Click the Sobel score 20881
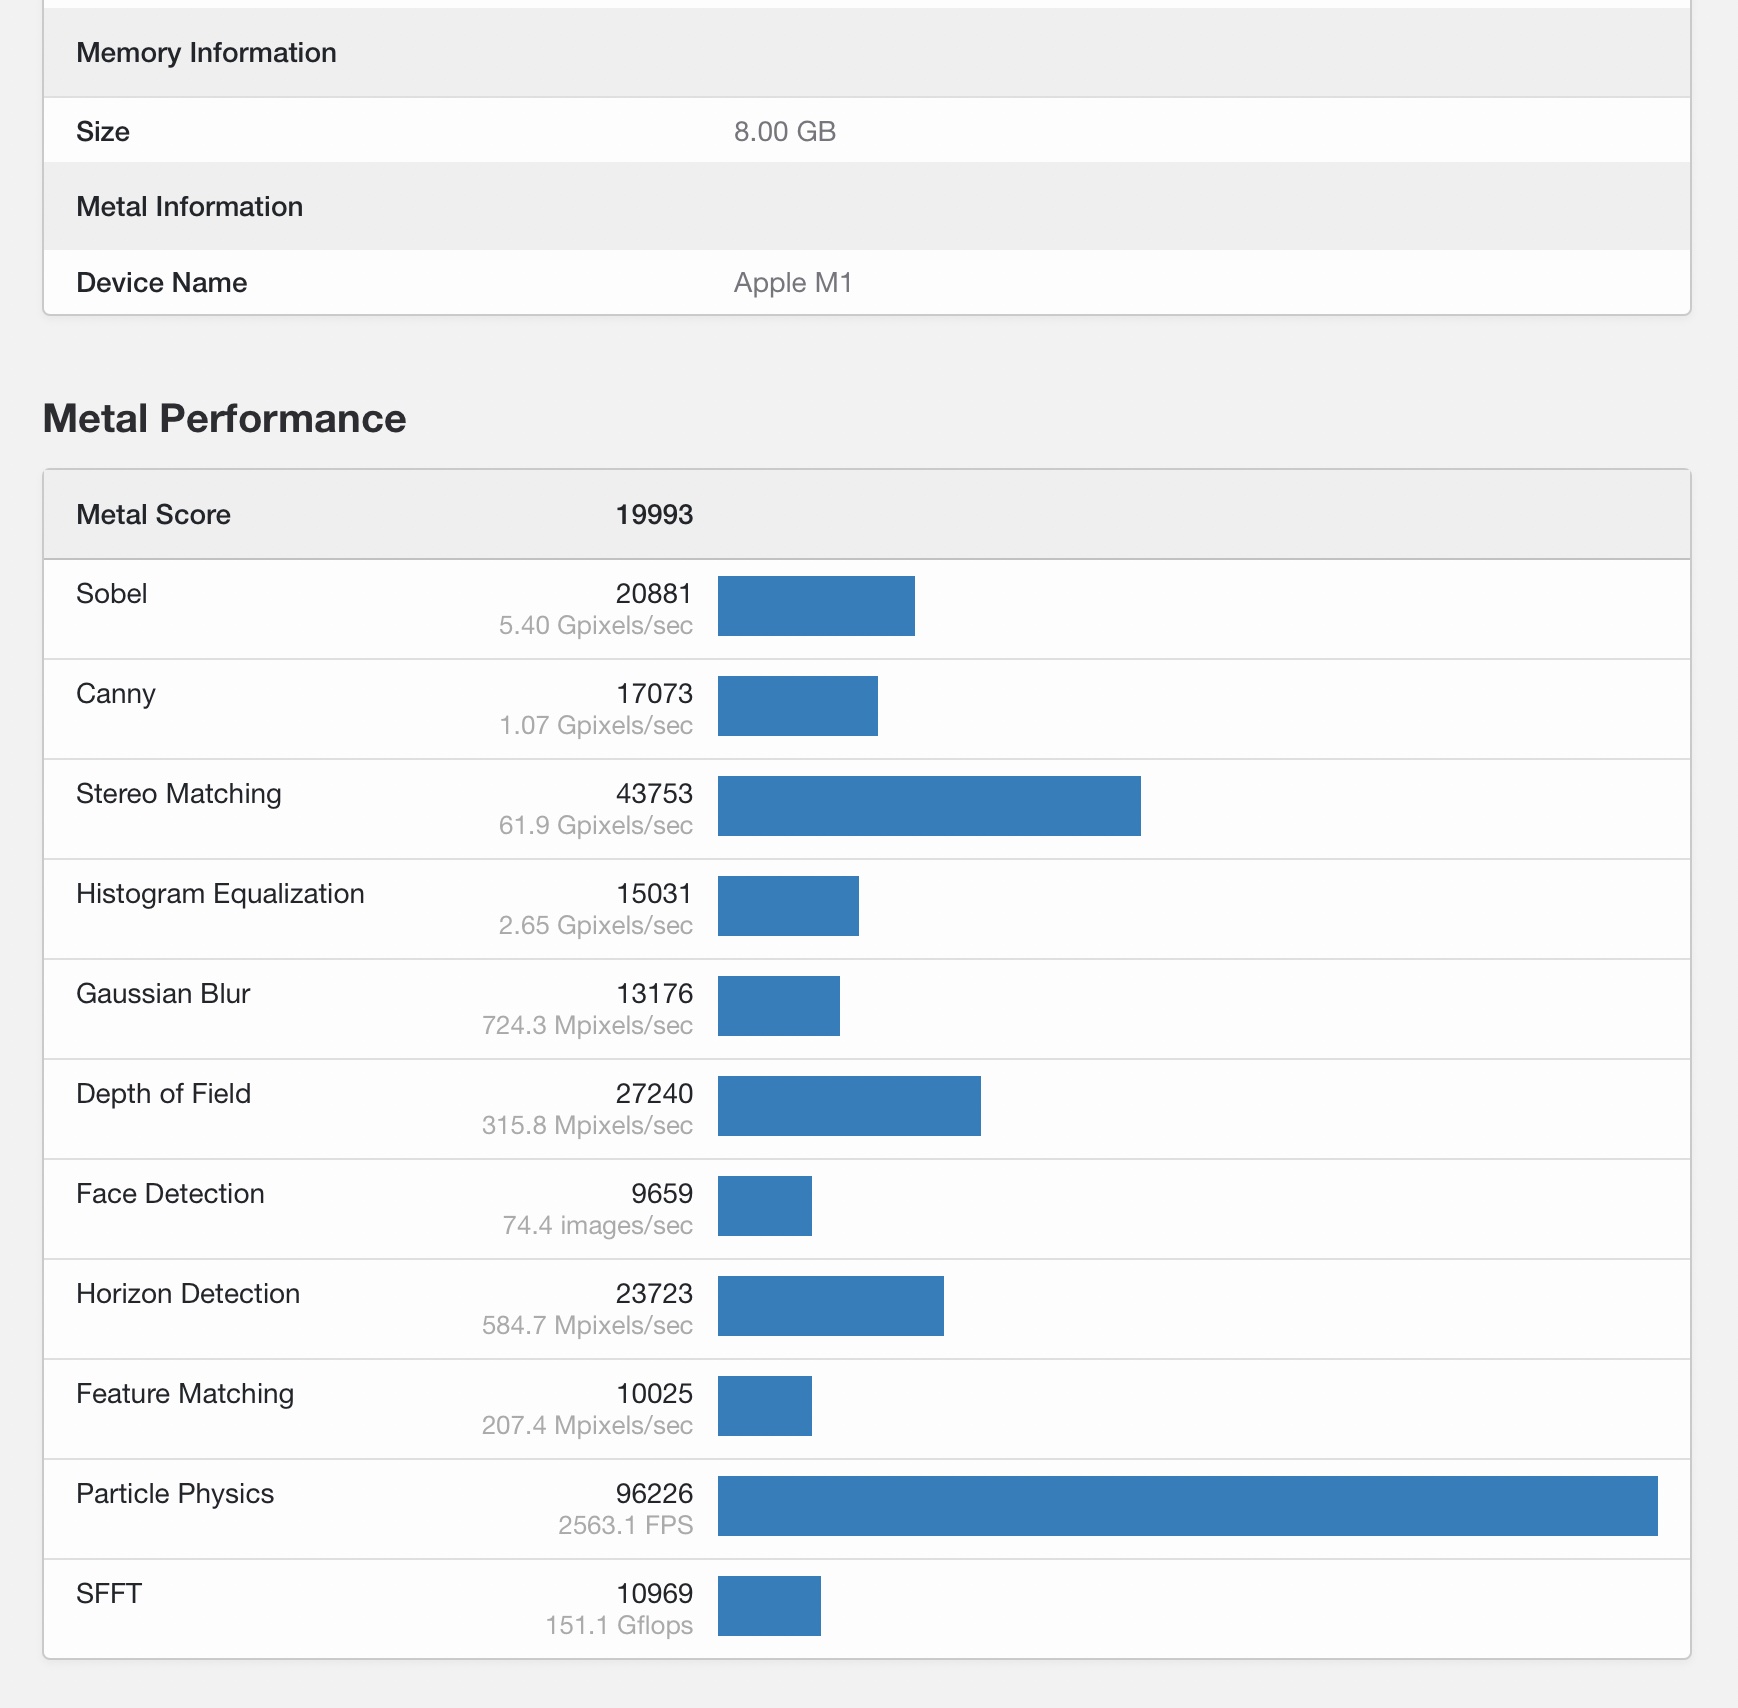 point(654,594)
